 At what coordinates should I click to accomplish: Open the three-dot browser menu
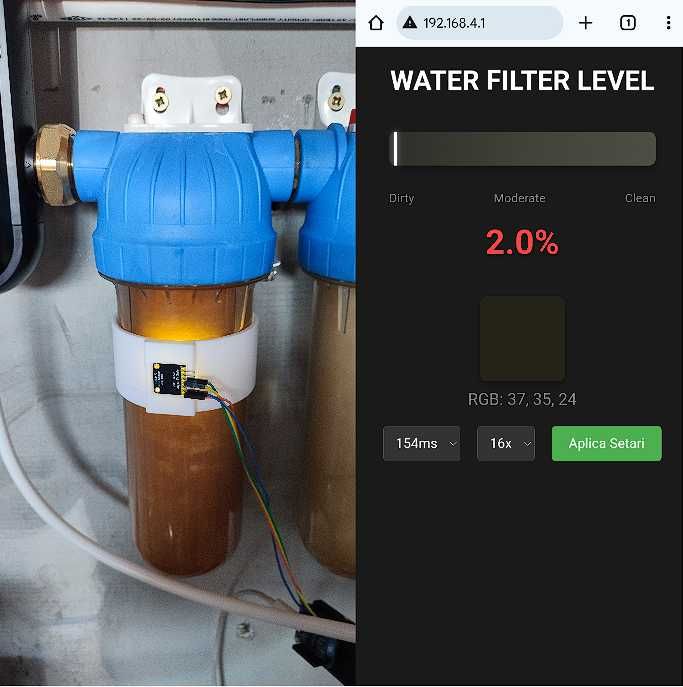[x=668, y=23]
